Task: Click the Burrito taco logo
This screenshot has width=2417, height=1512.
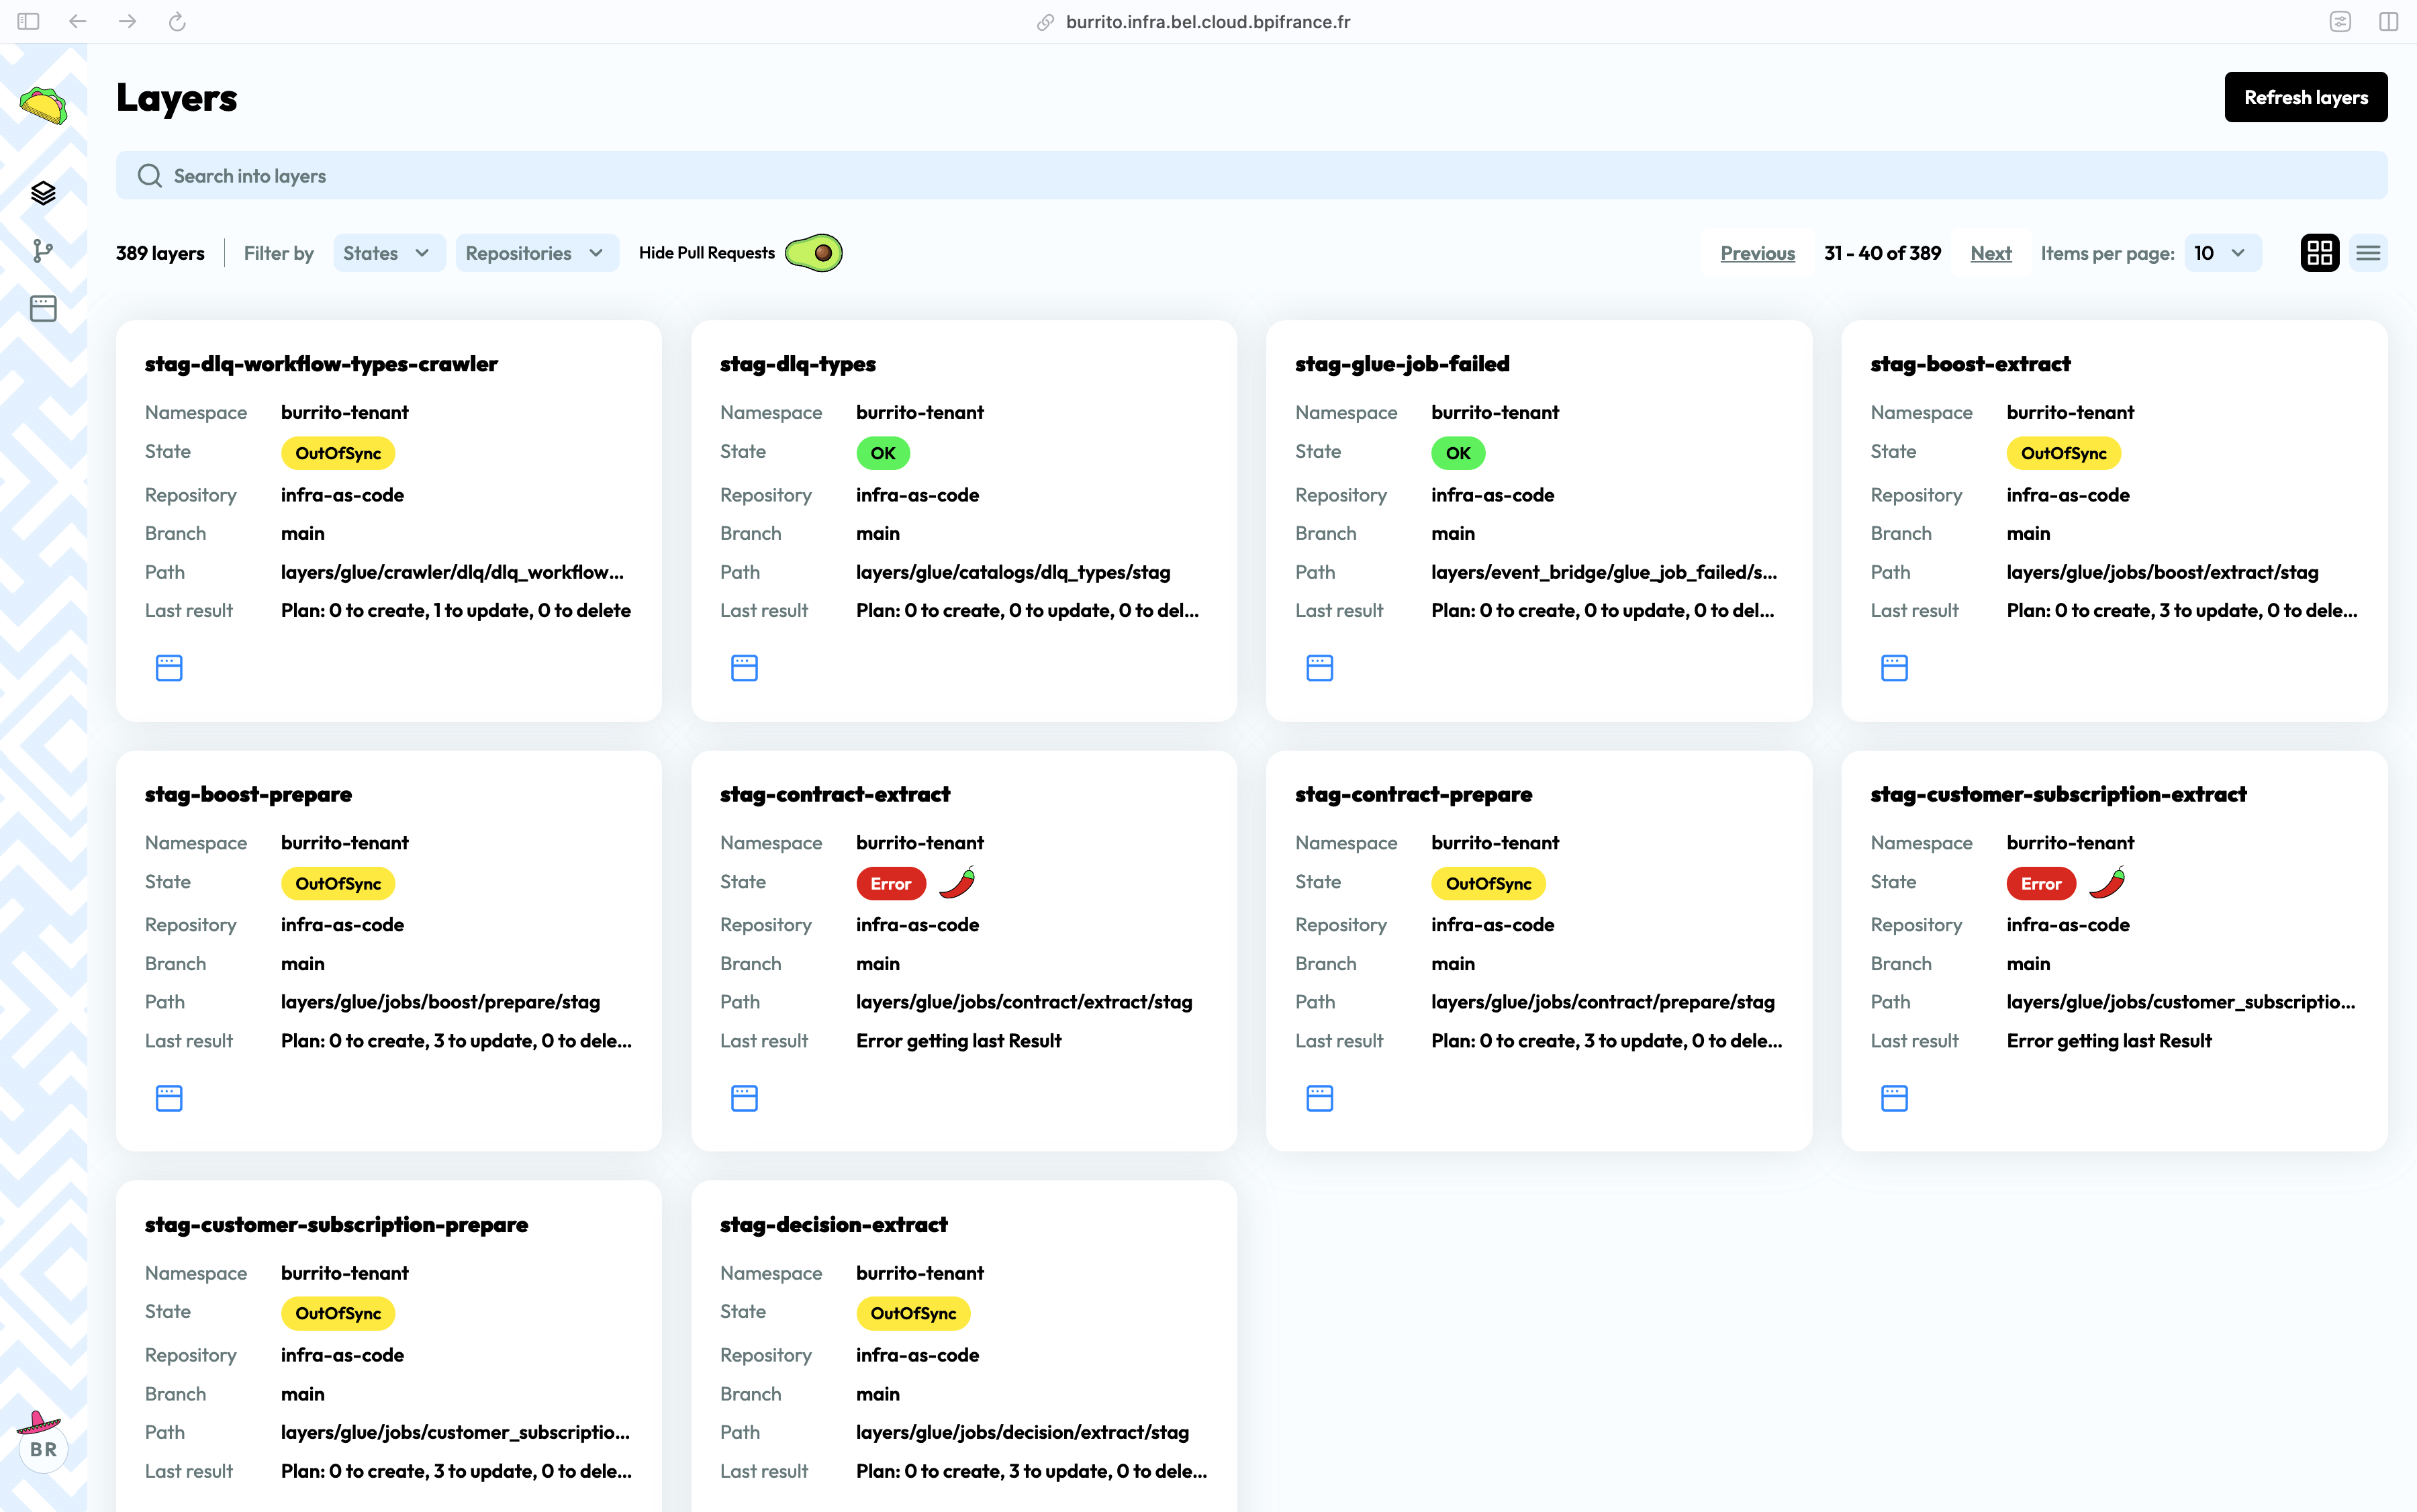Action: [x=43, y=105]
